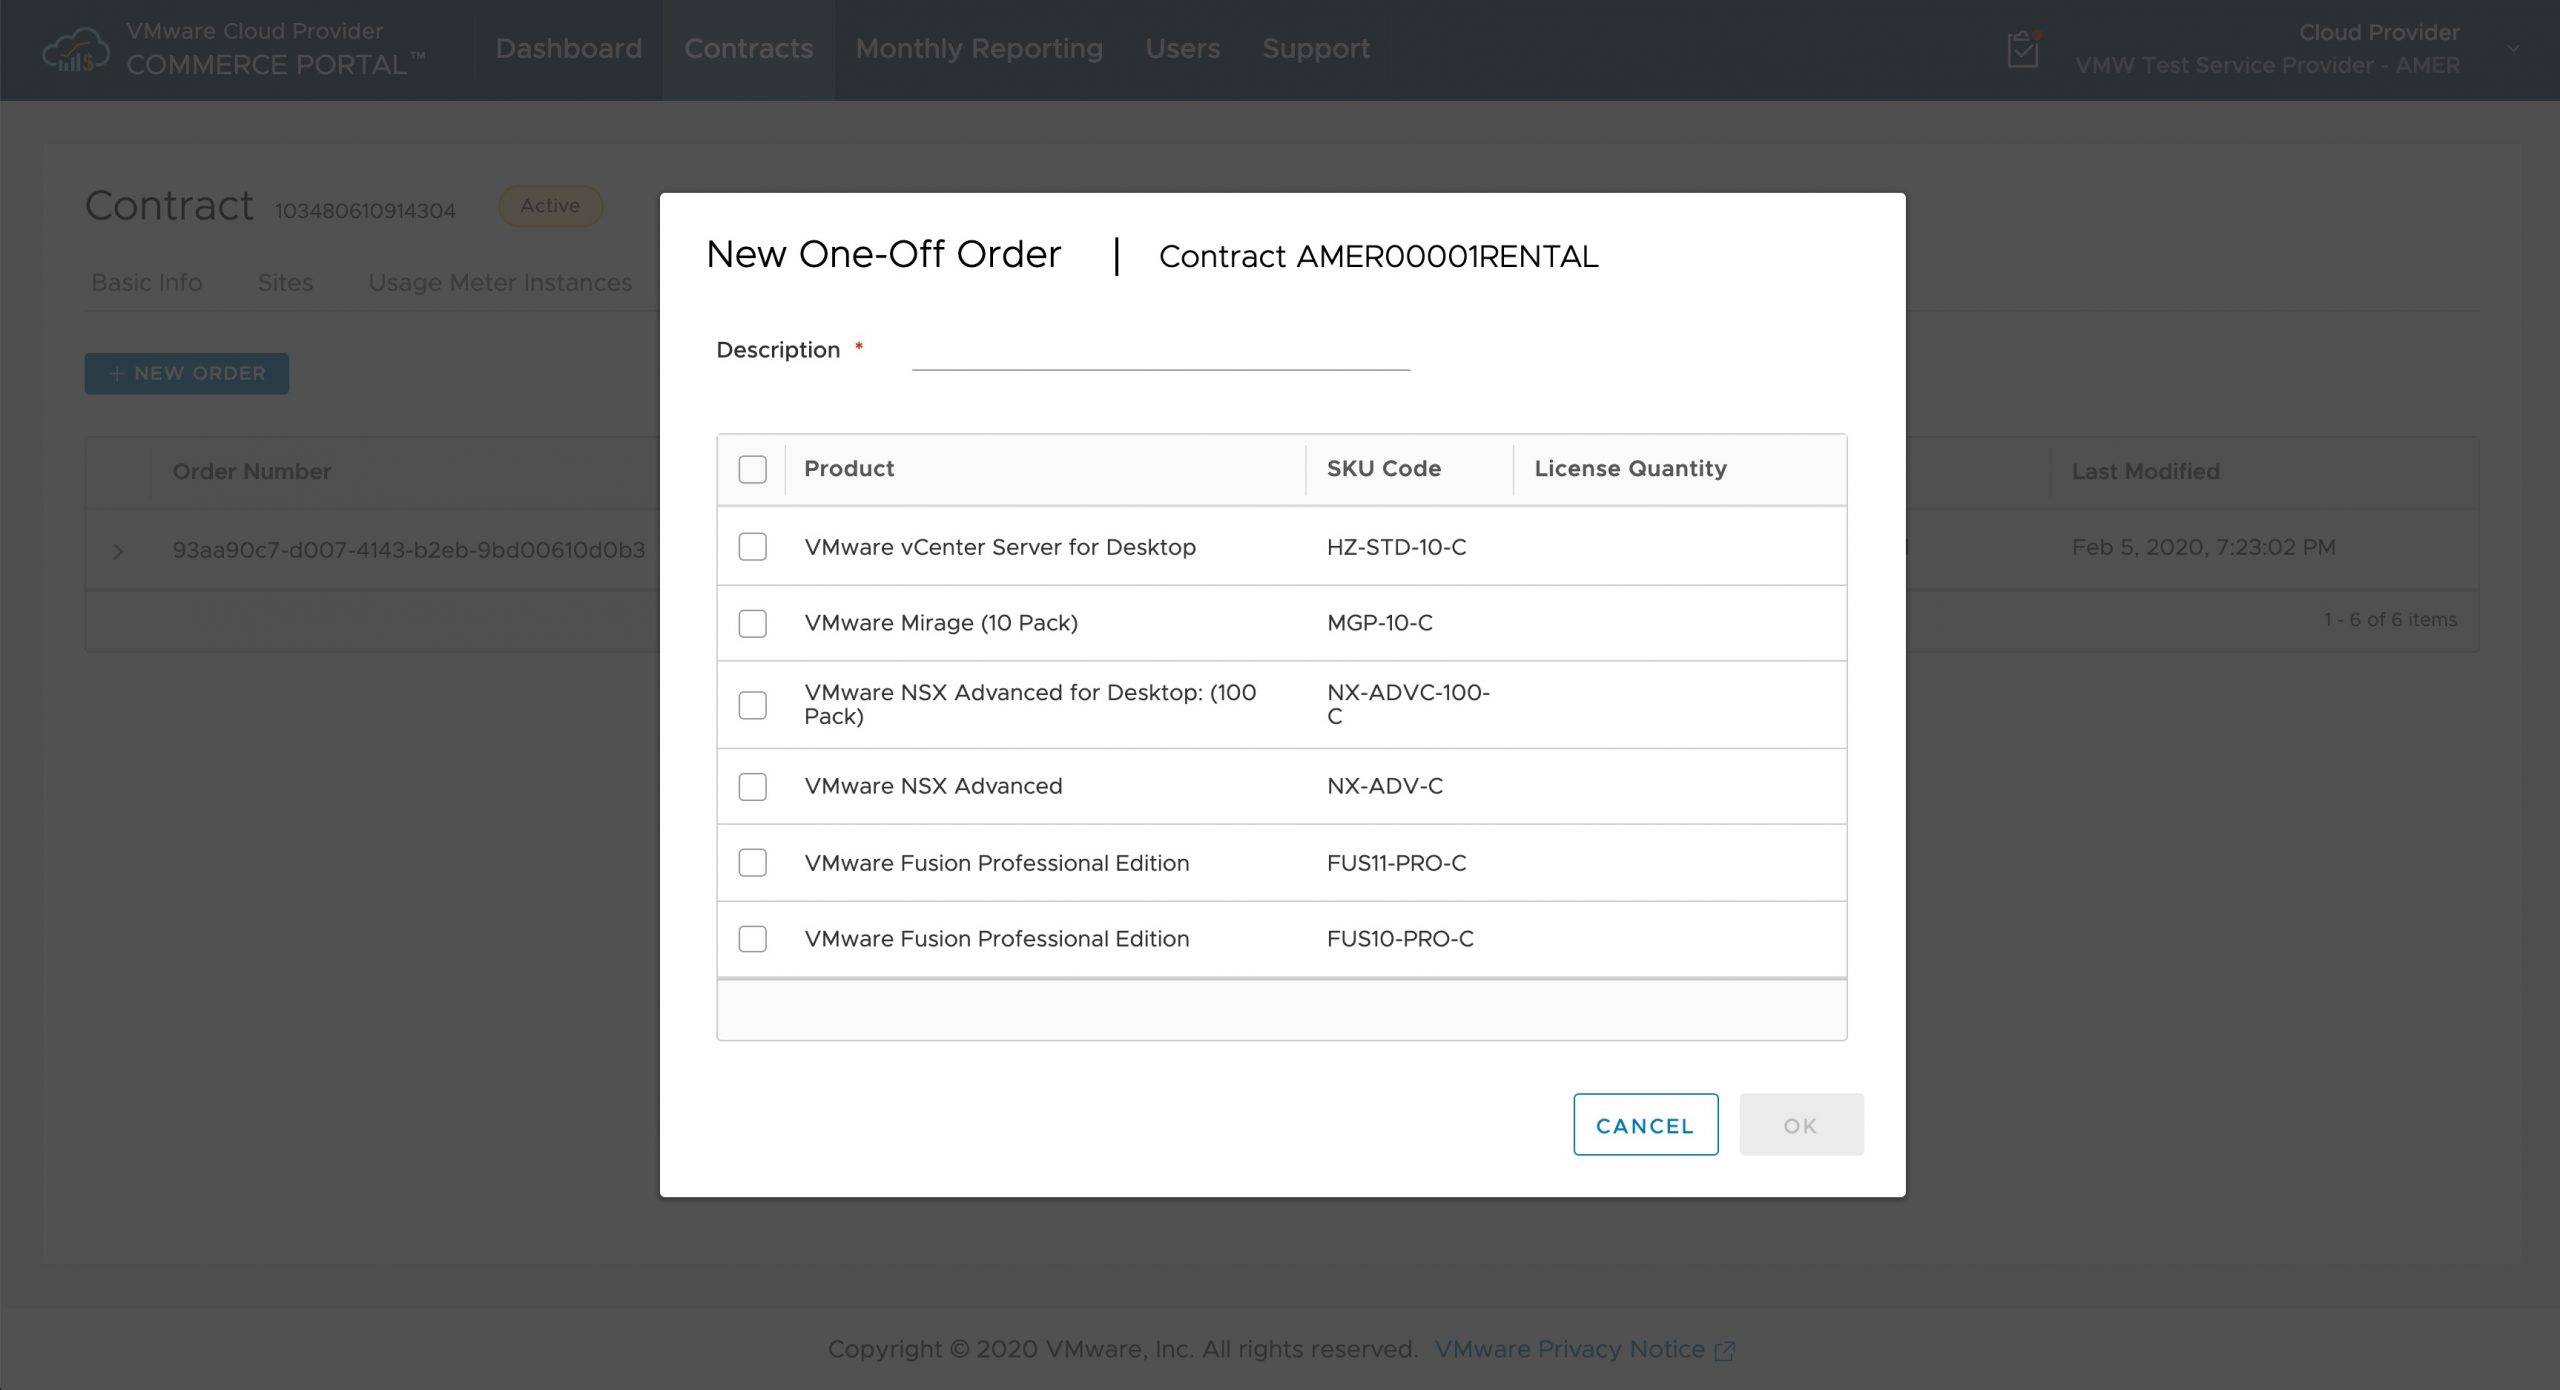Click the VMware cloud logo icon
This screenshot has width=2560, height=1390.
coord(76,50)
